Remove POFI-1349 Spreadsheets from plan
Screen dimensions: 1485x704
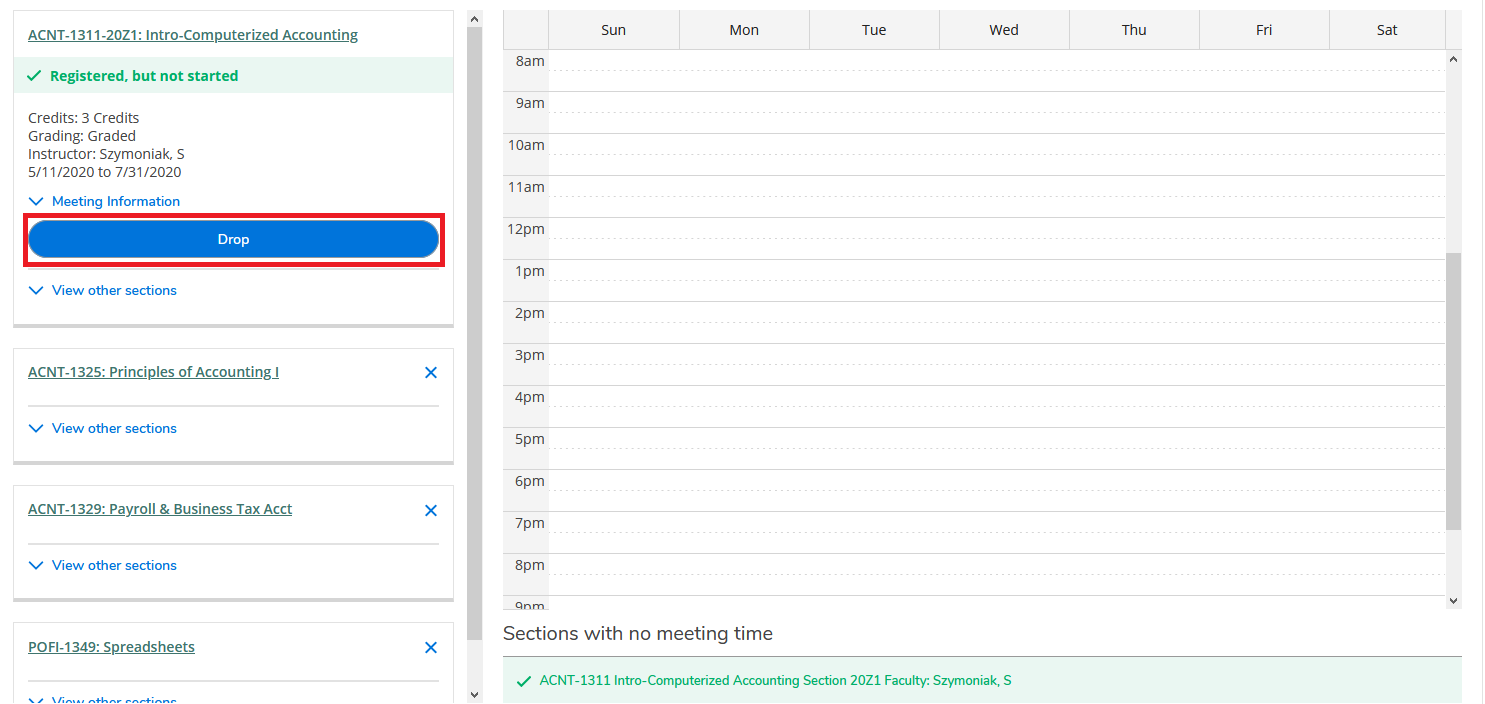[431, 647]
